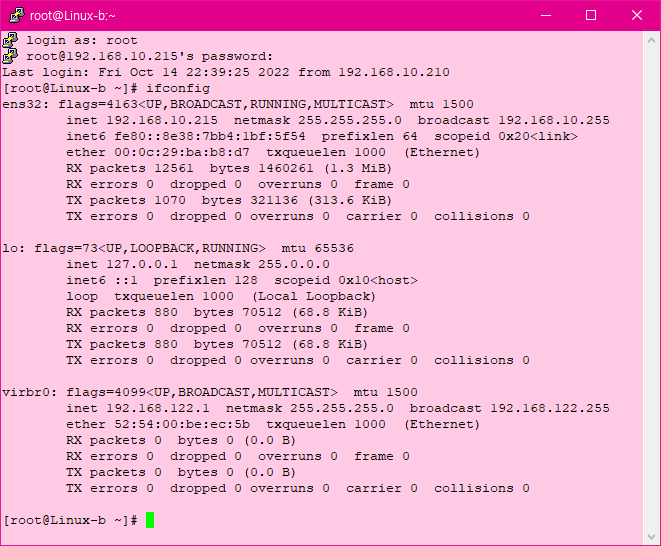Click the scrollbar up arrow

click(x=651, y=40)
